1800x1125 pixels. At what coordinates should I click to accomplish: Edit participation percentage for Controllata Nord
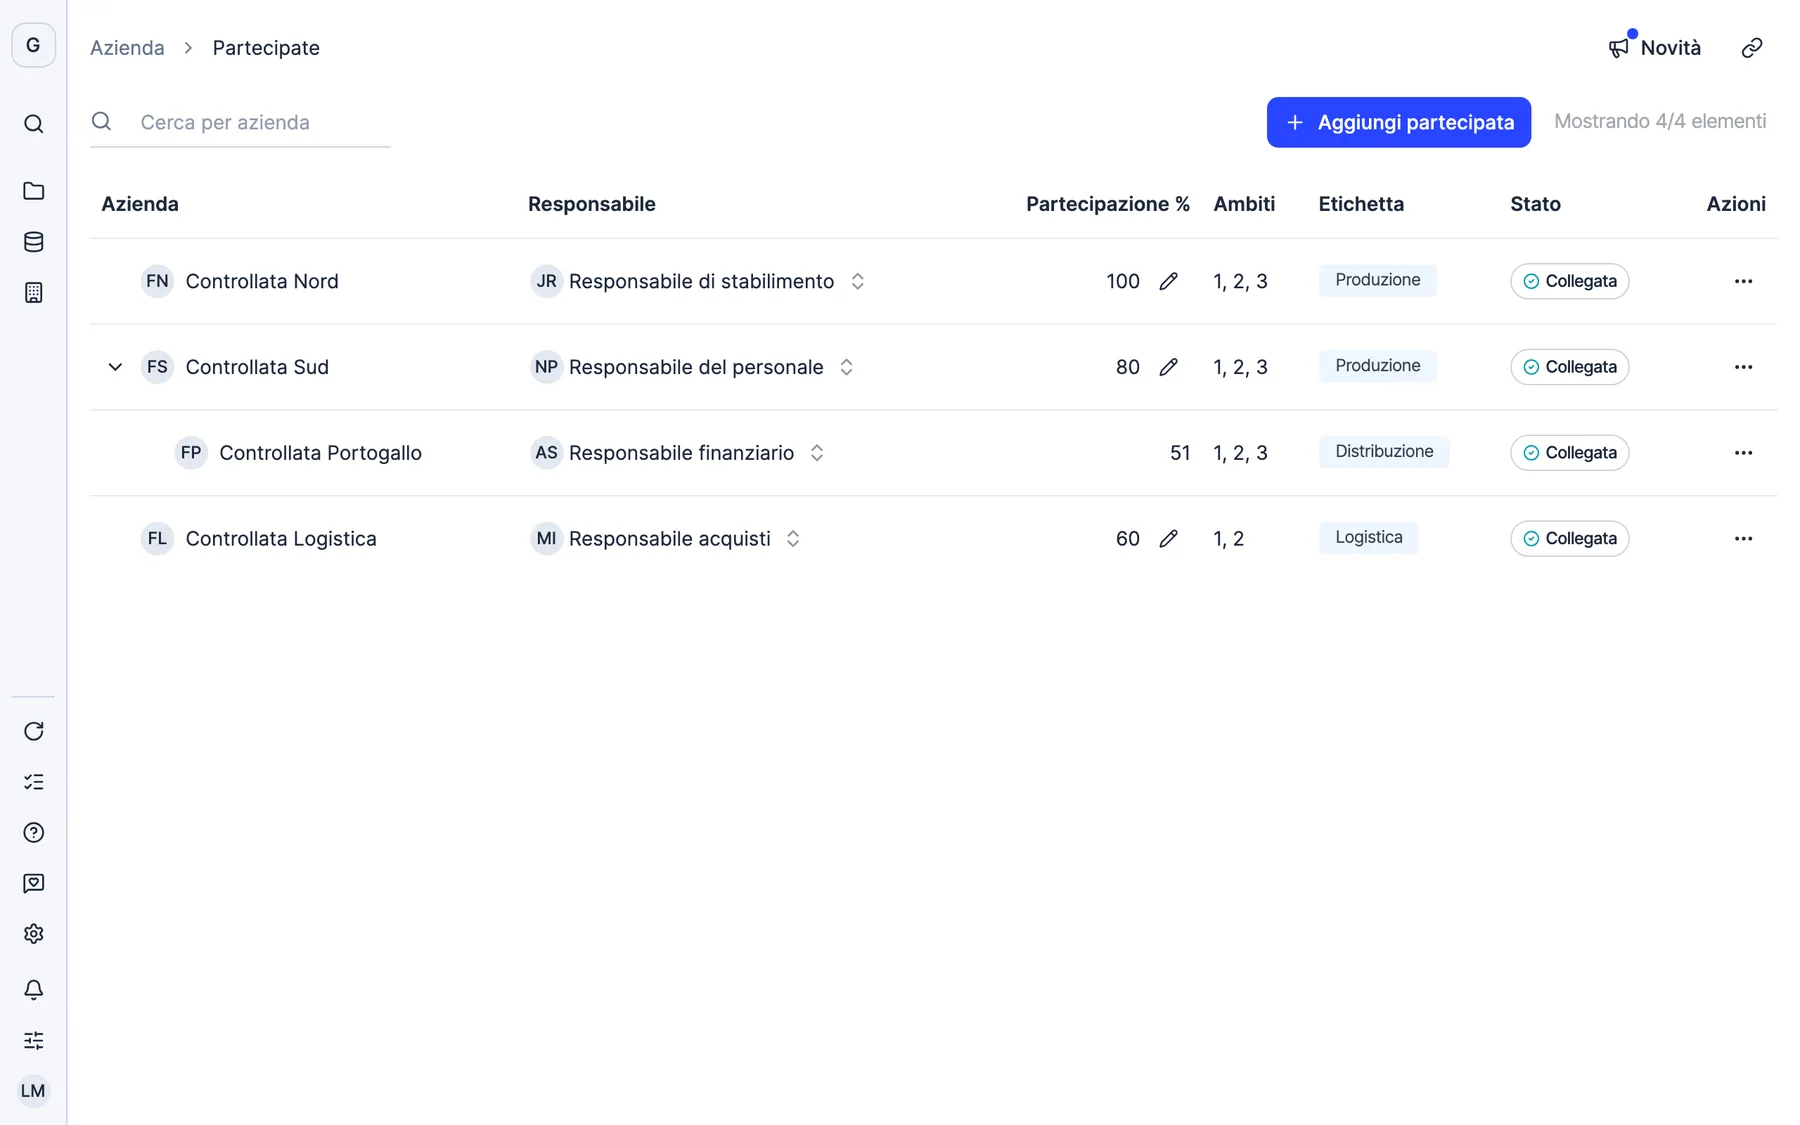point(1168,282)
